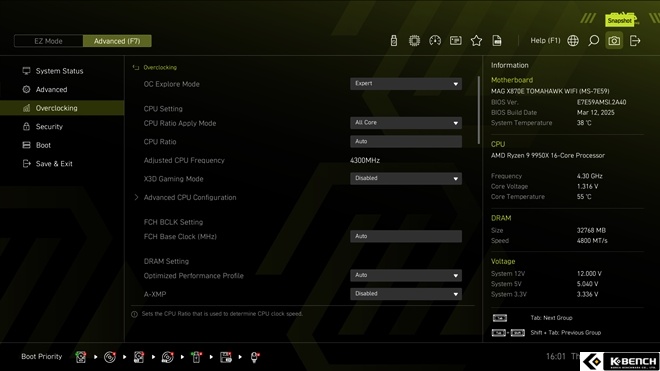660x371 pixels.
Task: Take a Snapshot with the camera icon
Action: click(x=614, y=41)
